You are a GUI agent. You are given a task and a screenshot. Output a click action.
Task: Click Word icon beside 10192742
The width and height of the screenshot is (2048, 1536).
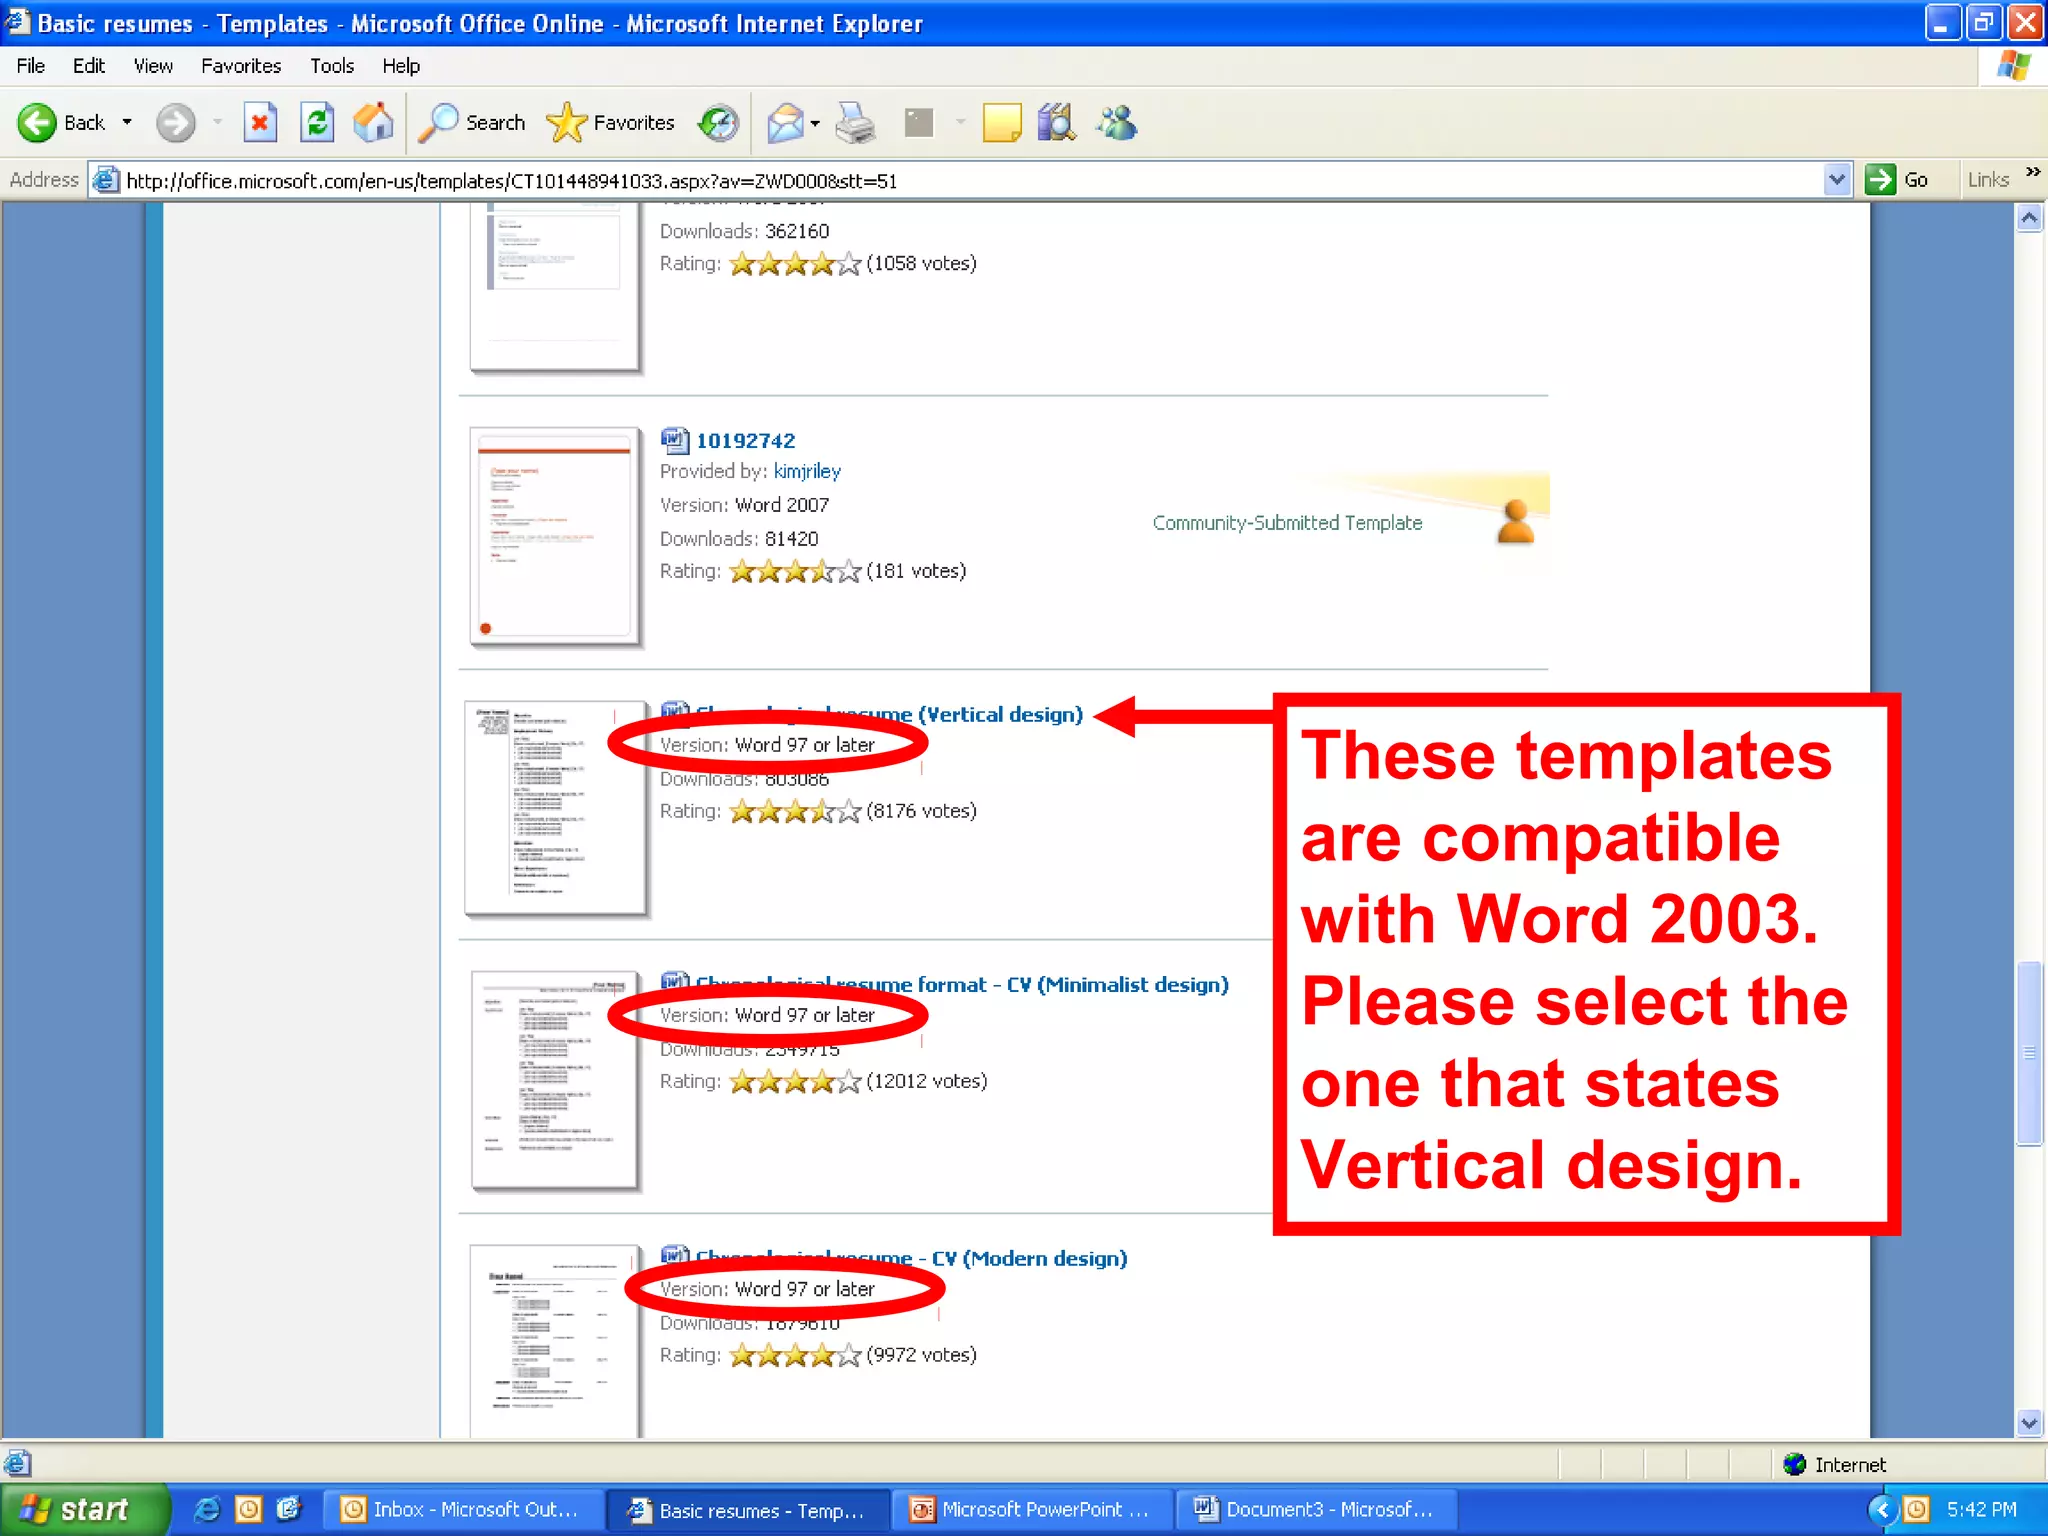point(675,440)
